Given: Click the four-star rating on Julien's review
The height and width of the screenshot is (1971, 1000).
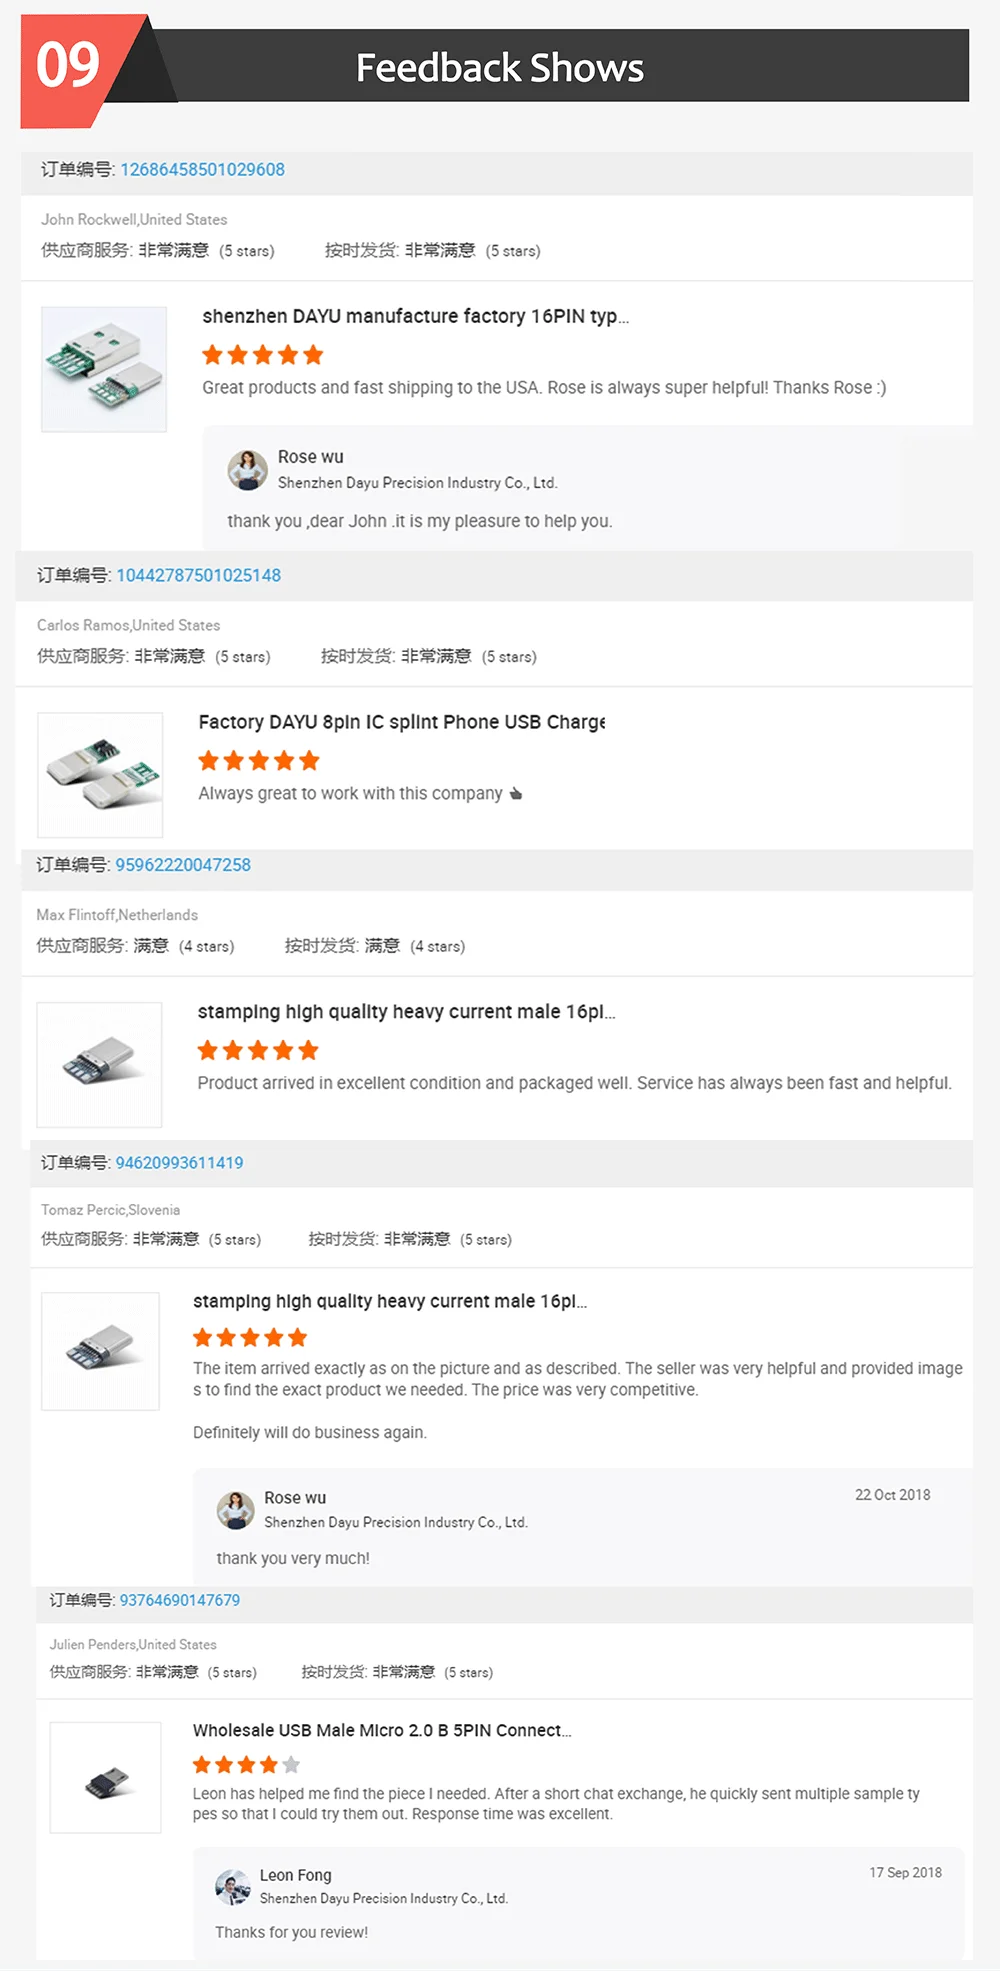Looking at the screenshot, I should [x=246, y=1765].
